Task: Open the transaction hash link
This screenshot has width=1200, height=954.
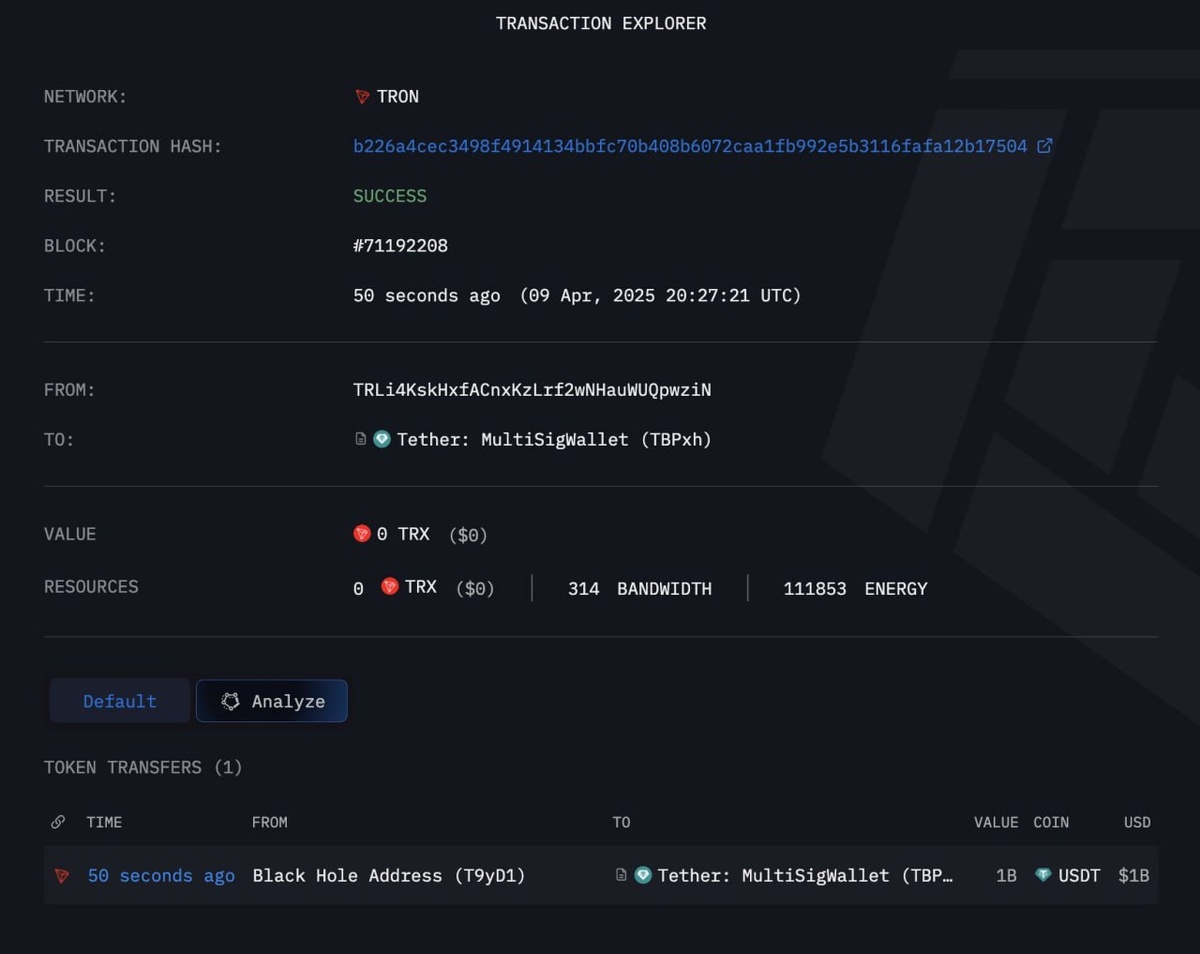Action: coord(690,146)
